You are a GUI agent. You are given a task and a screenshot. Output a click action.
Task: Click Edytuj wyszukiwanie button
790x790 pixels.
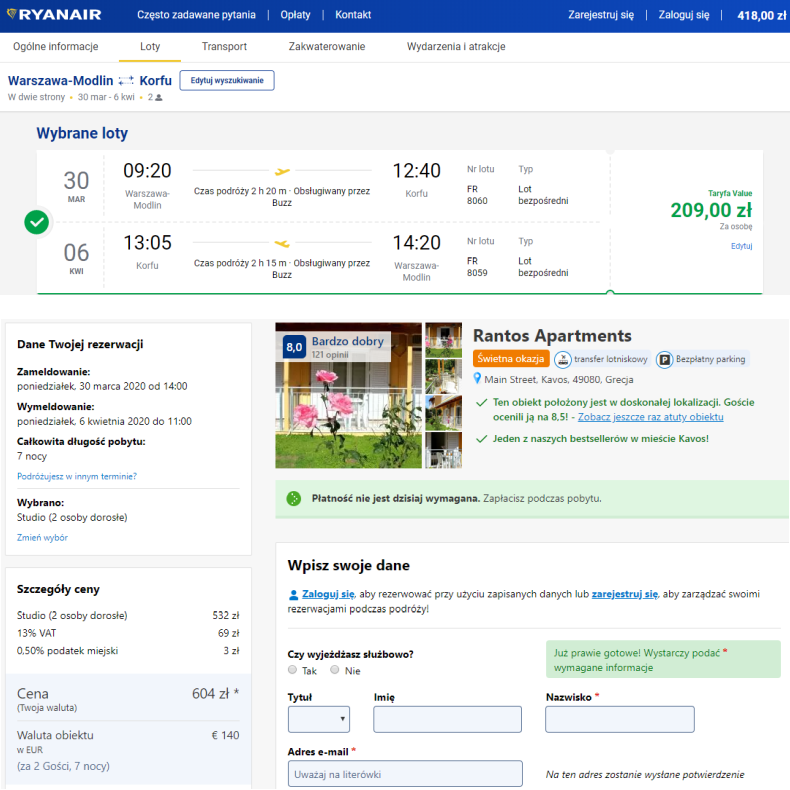(227, 81)
